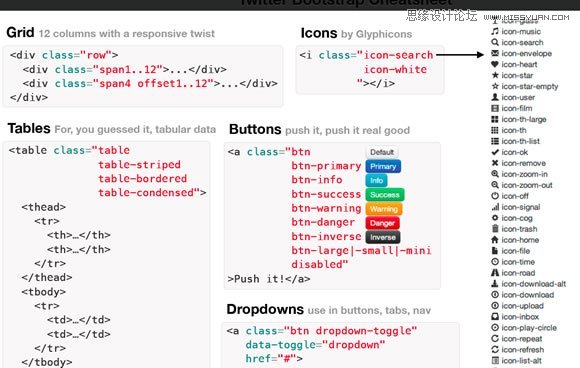Click the zoom-in magnifier icon

coord(495,174)
